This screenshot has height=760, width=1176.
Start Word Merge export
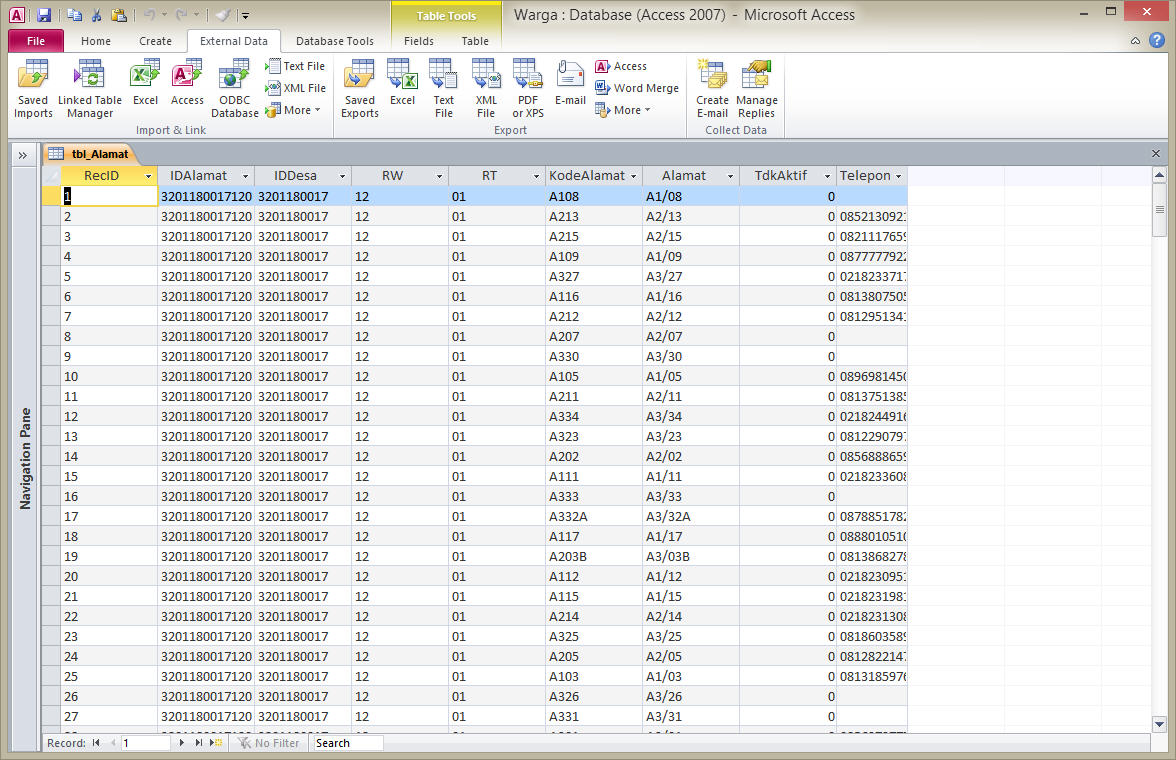click(x=637, y=88)
